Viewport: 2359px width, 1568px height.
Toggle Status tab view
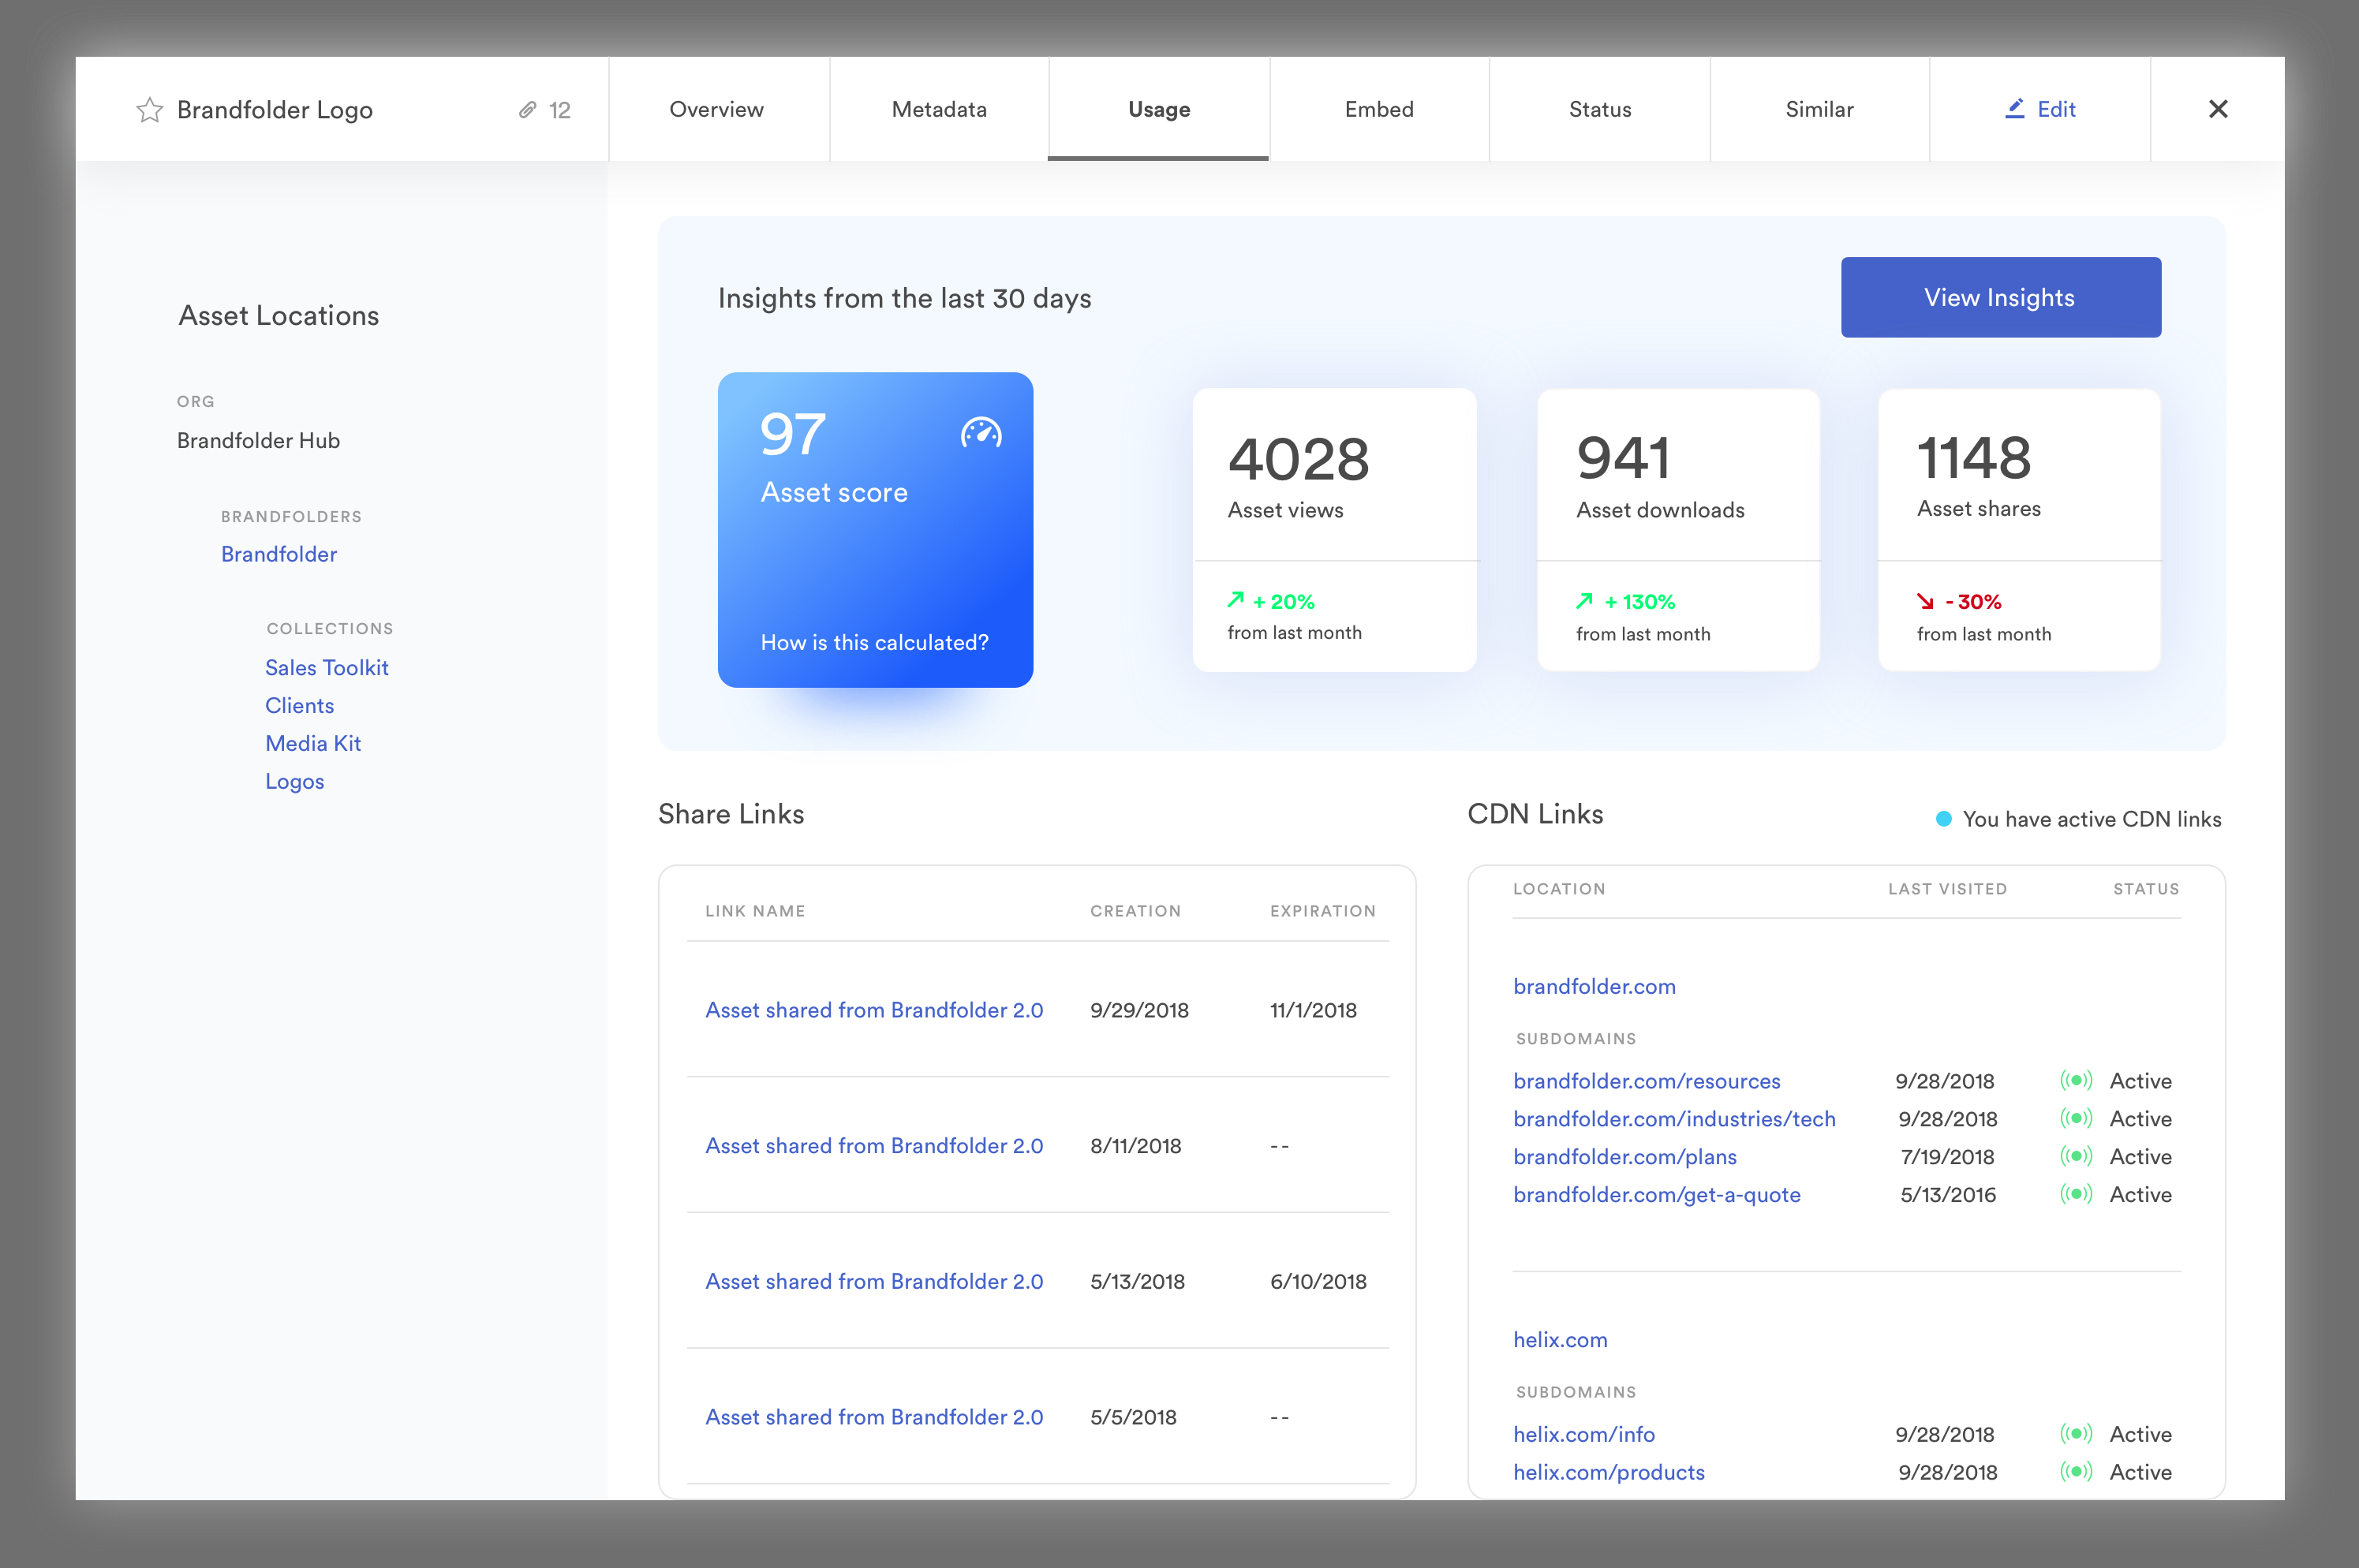pyautogui.click(x=1598, y=109)
